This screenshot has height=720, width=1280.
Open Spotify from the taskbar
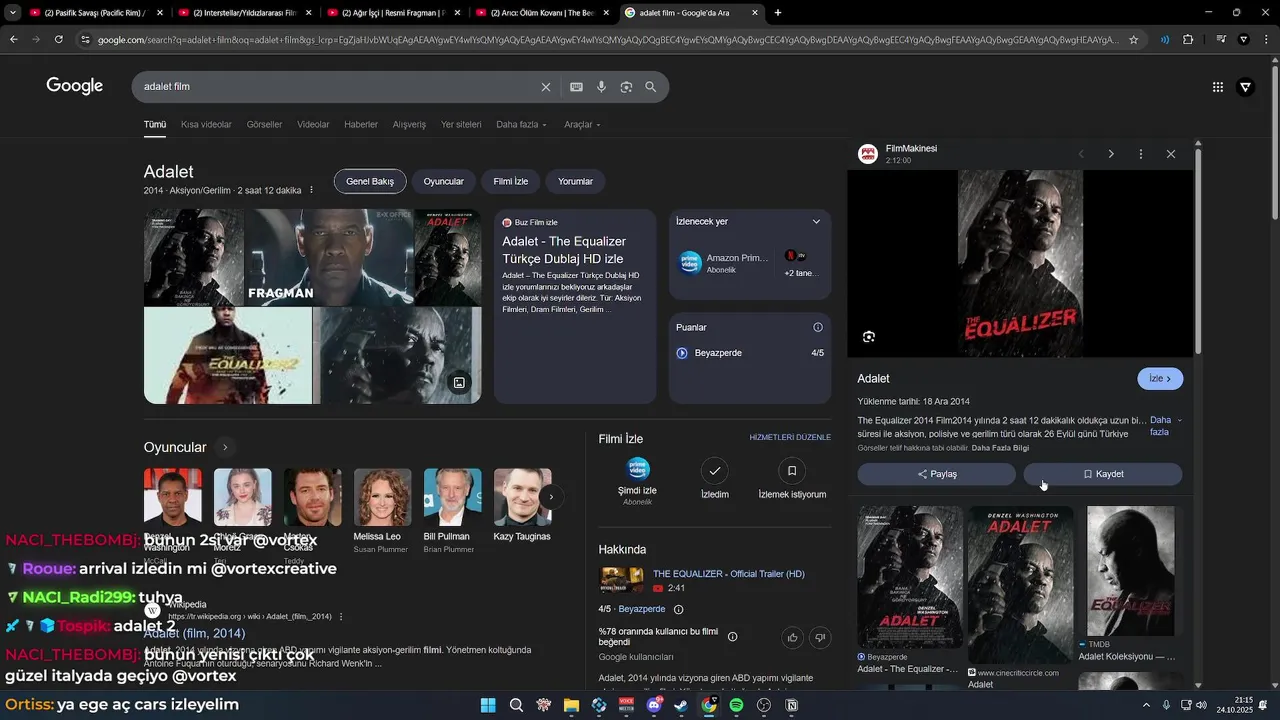coord(736,705)
